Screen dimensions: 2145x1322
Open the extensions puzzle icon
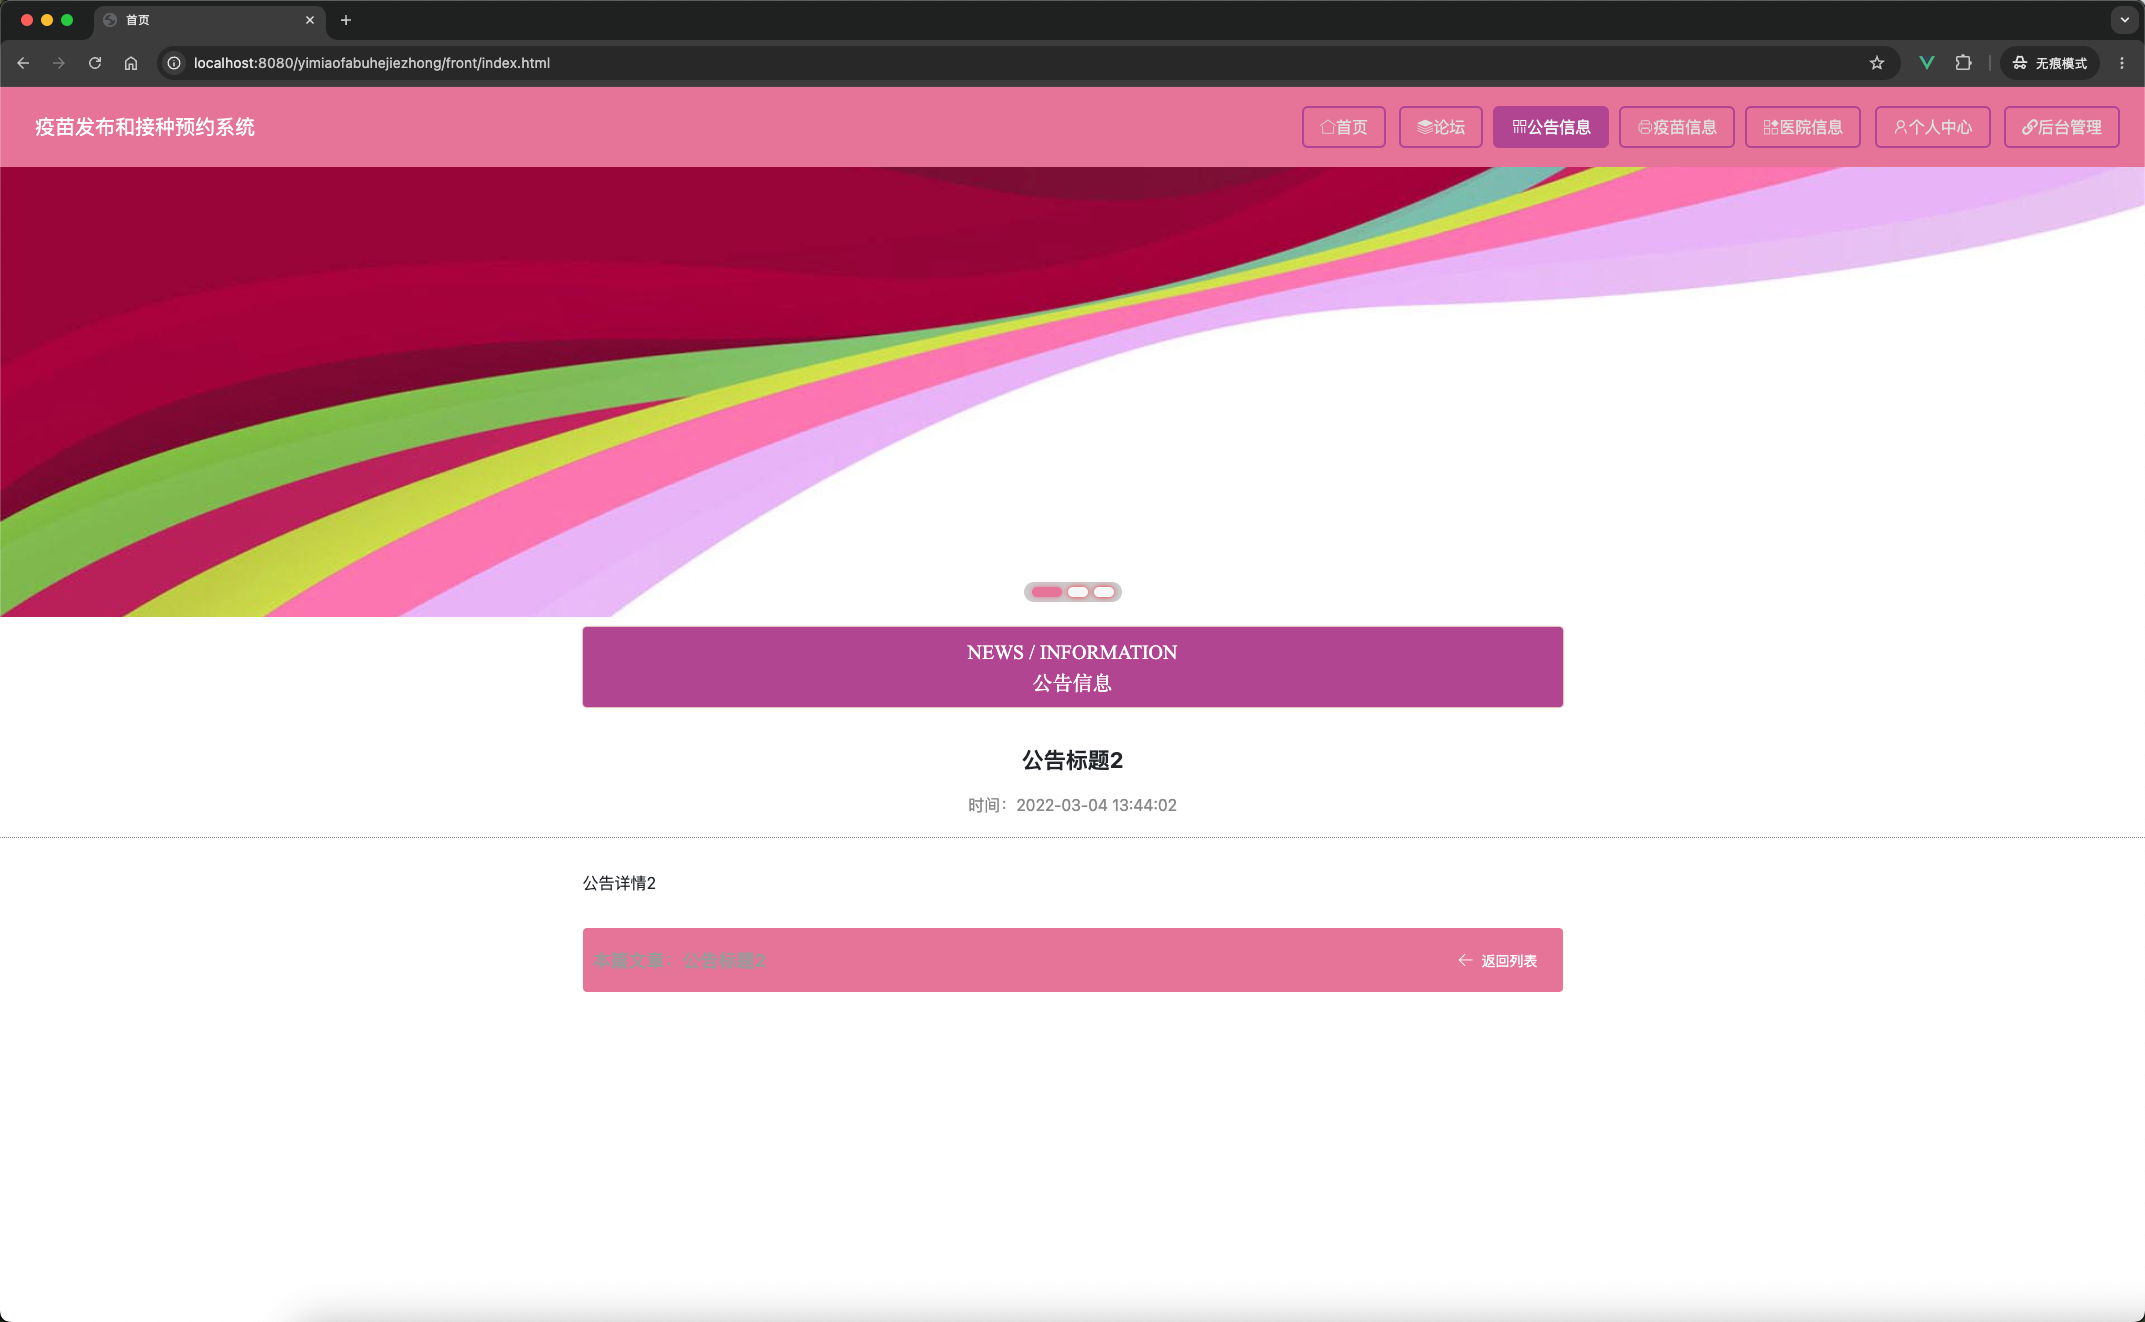point(1964,63)
